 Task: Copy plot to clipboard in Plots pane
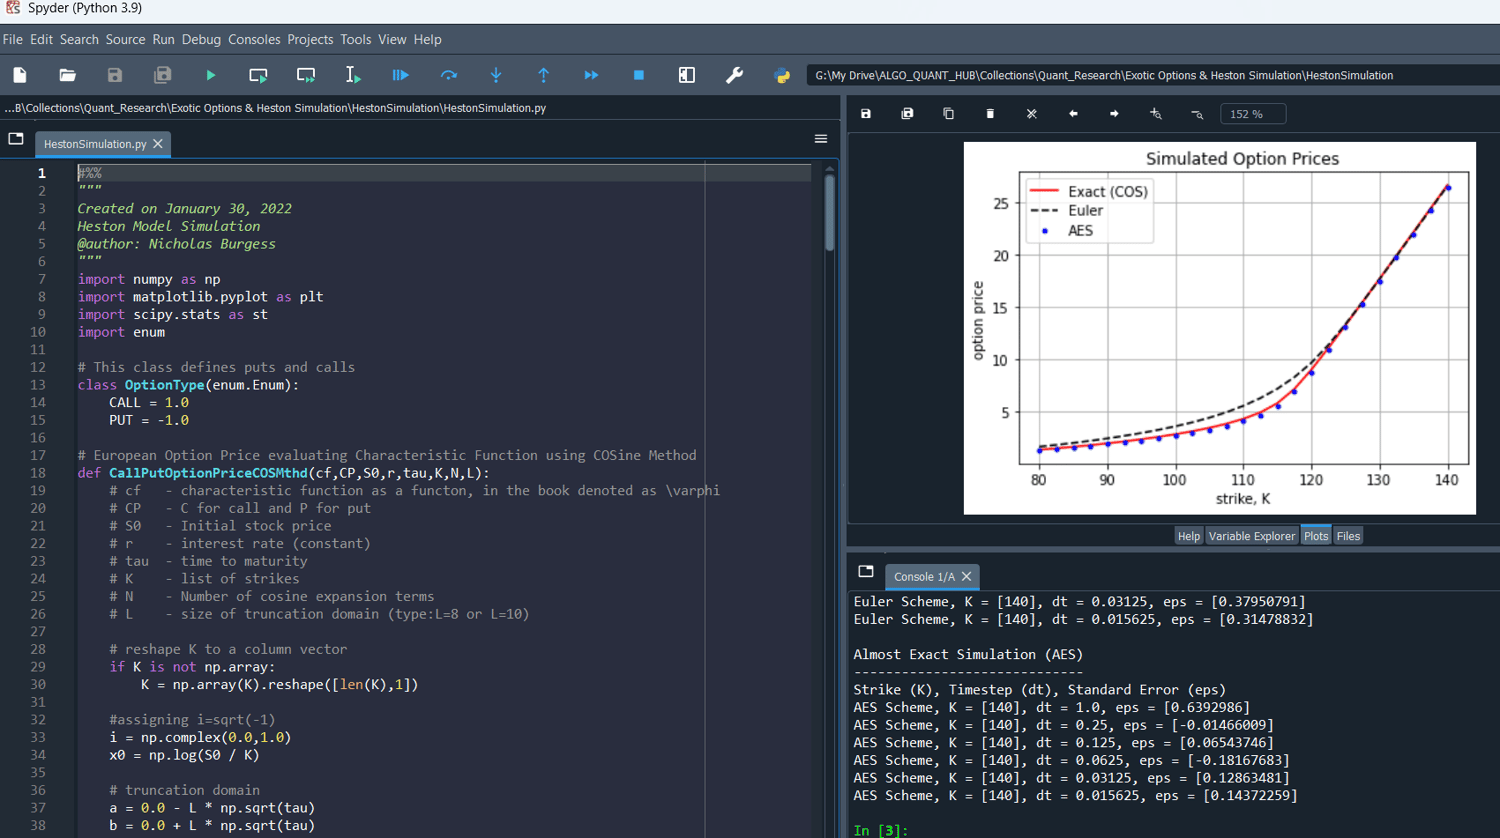(x=948, y=114)
